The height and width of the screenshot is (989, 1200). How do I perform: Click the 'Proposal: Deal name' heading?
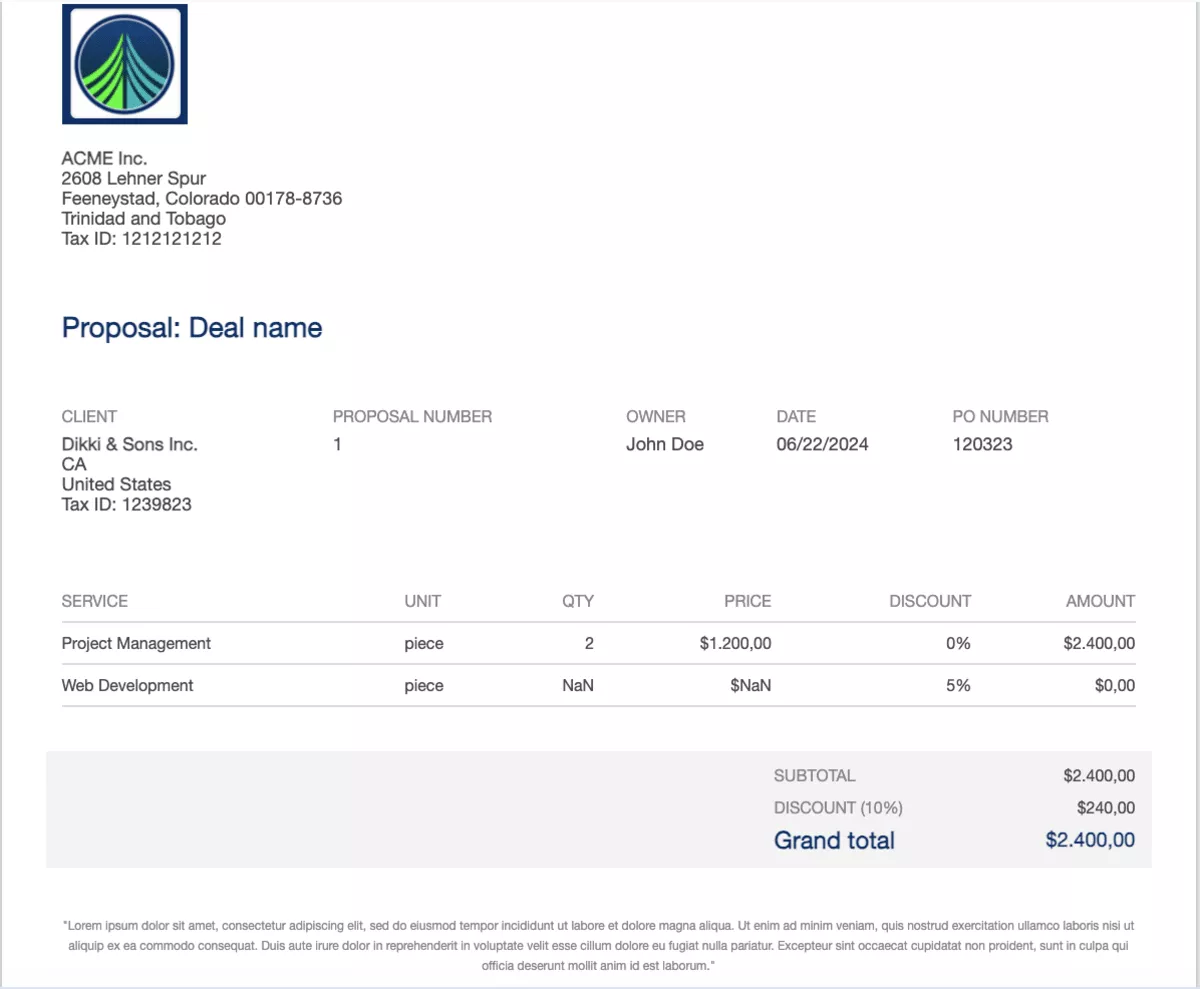click(192, 328)
